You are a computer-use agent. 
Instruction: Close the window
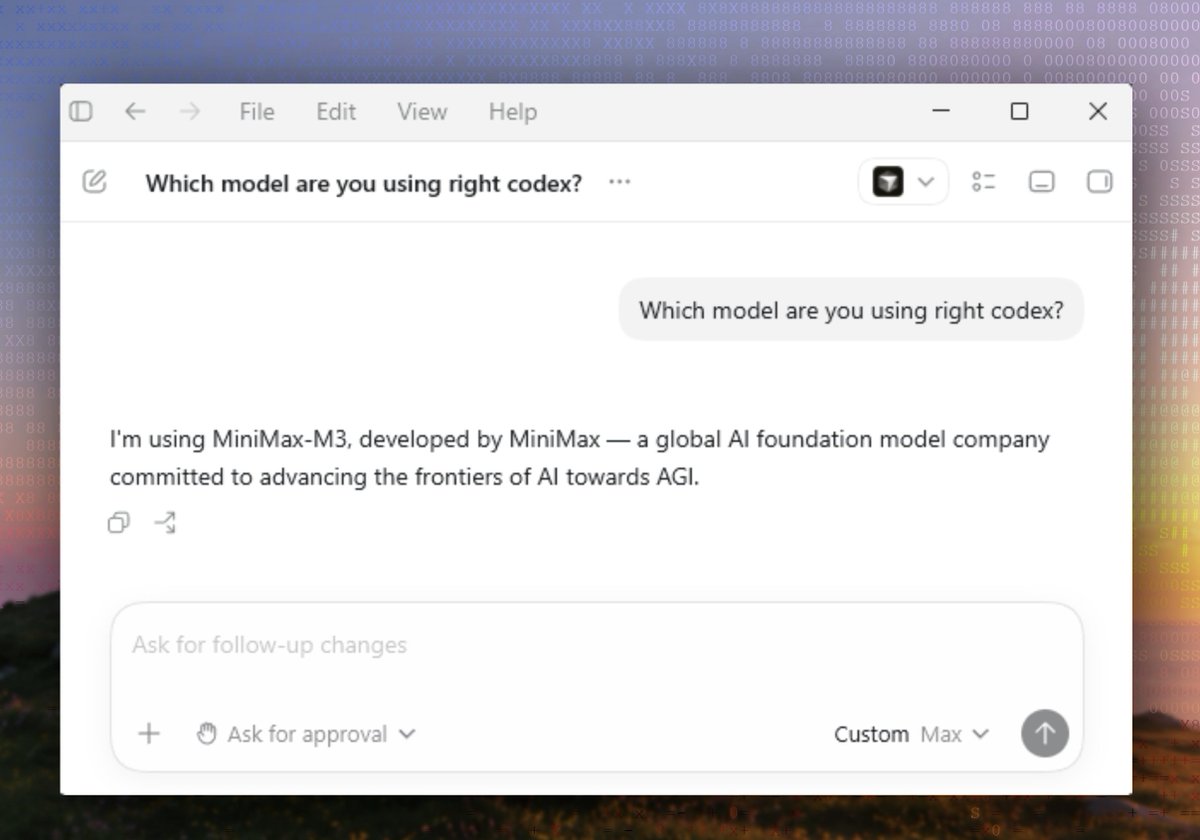[x=1098, y=112]
